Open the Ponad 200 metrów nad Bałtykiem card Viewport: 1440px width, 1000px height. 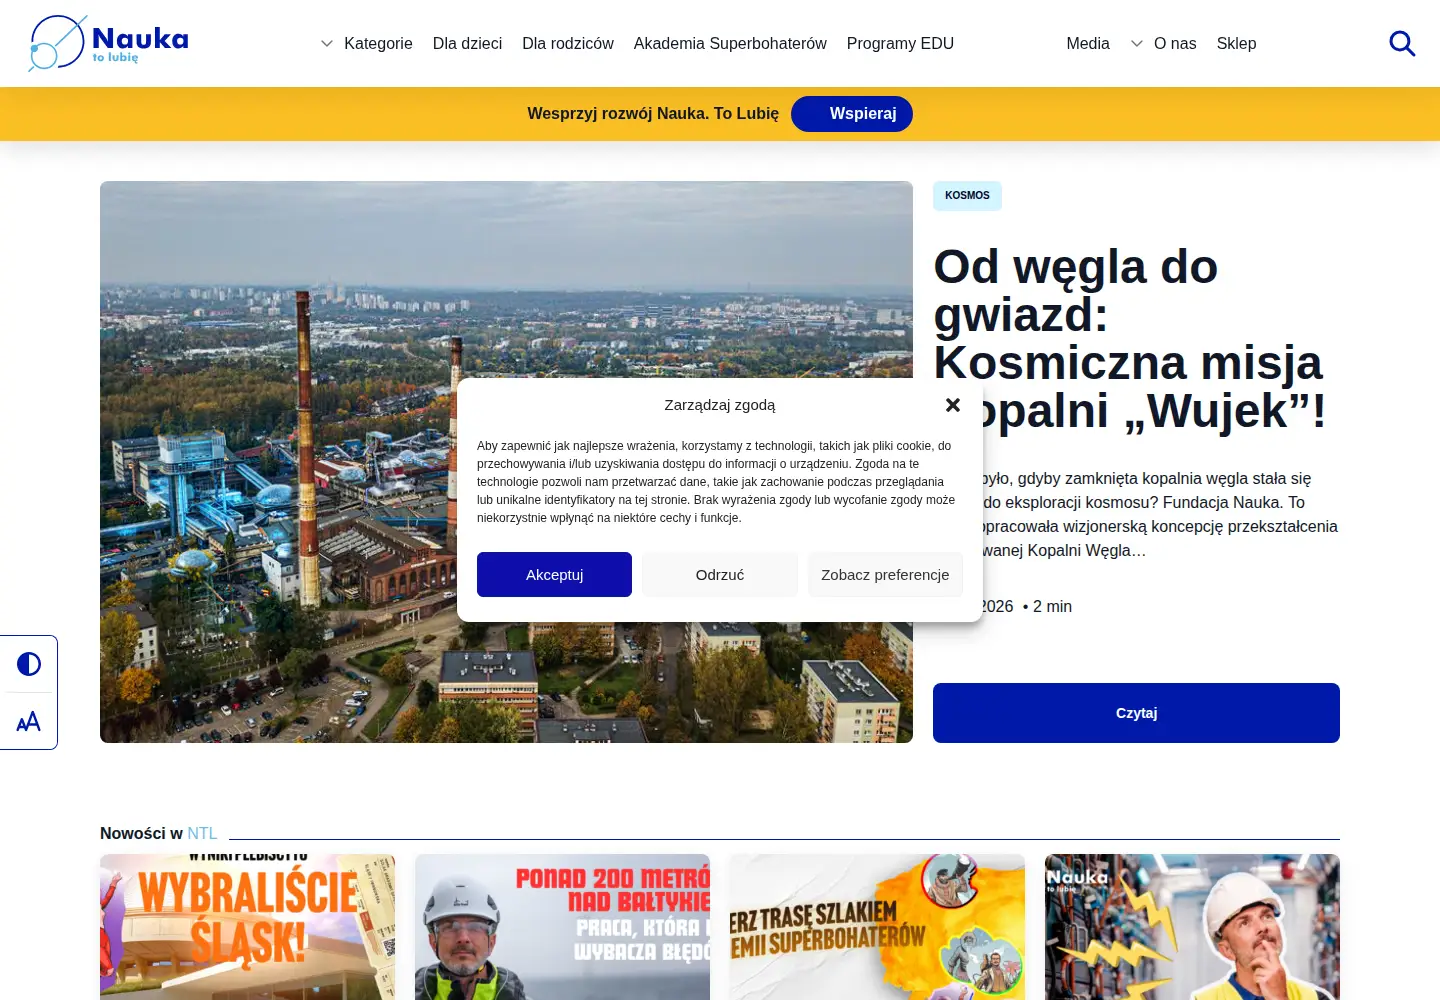tap(562, 927)
